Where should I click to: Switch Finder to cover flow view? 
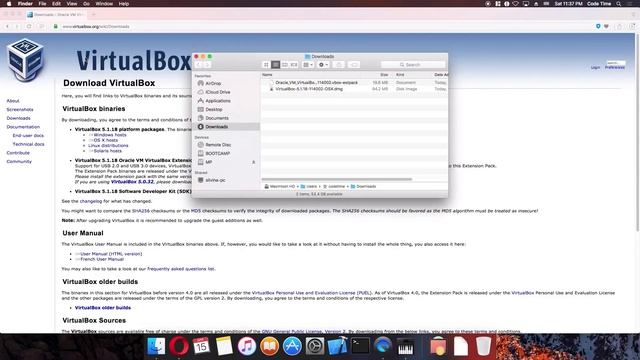[x=294, y=64]
